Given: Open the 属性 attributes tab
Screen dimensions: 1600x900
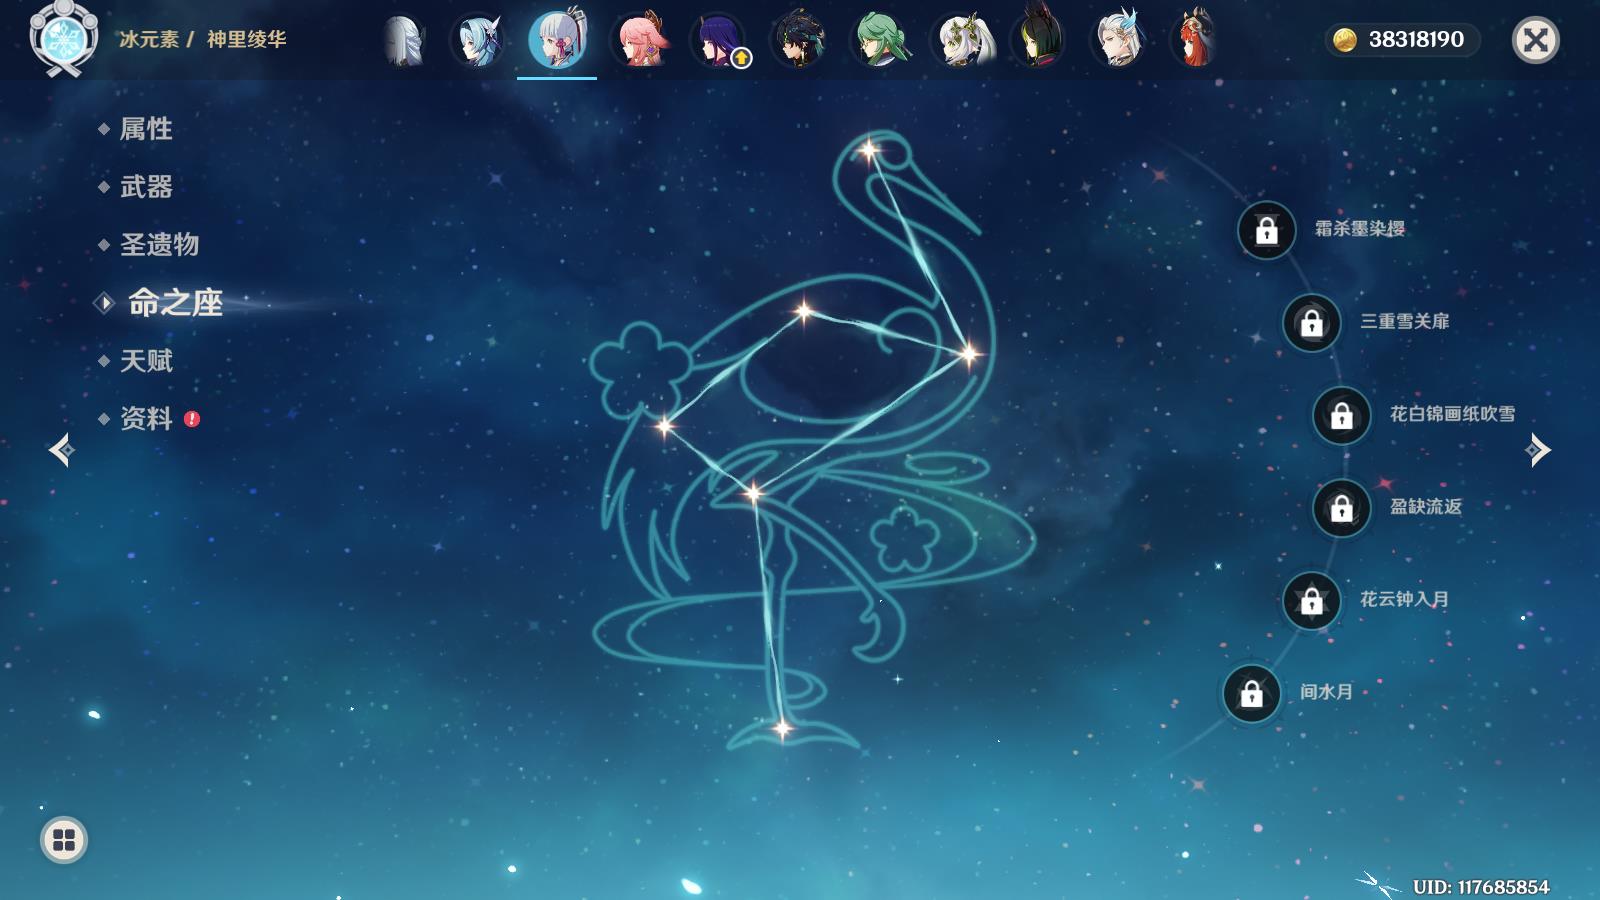Looking at the screenshot, I should coord(146,129).
